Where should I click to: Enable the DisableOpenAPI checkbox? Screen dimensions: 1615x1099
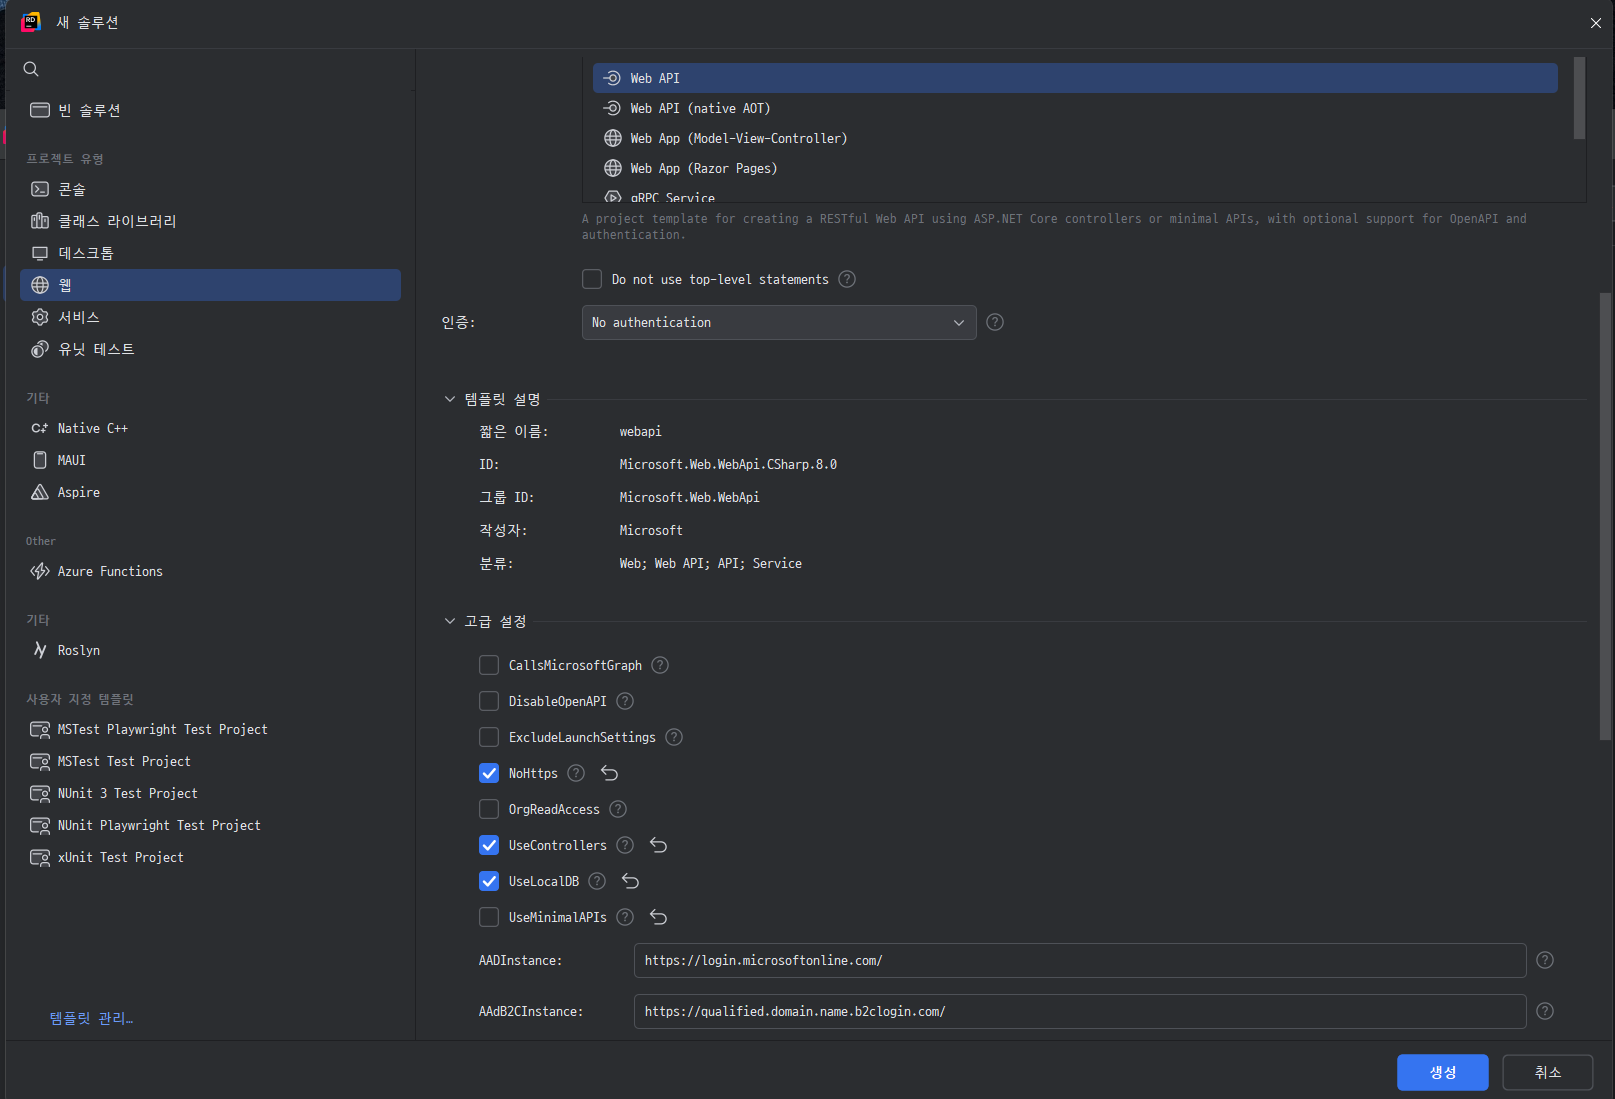coord(489,701)
